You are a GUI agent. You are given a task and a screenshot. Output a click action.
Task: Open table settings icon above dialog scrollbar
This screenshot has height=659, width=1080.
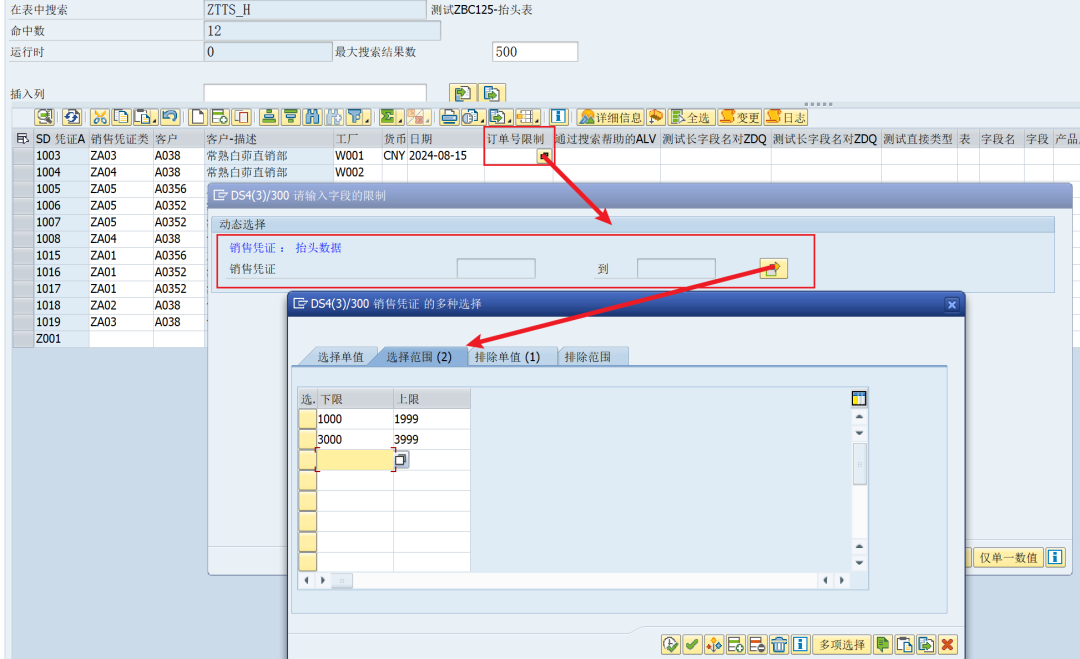pos(859,398)
